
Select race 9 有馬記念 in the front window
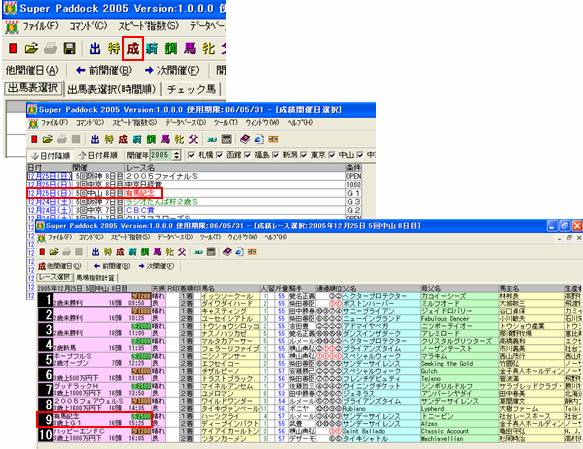click(x=94, y=420)
